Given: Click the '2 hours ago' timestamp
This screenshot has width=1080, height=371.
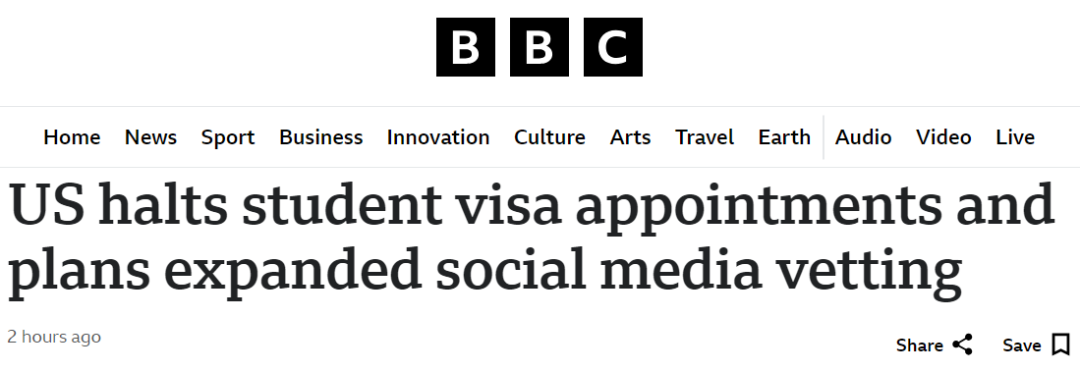Looking at the screenshot, I should click(x=54, y=337).
